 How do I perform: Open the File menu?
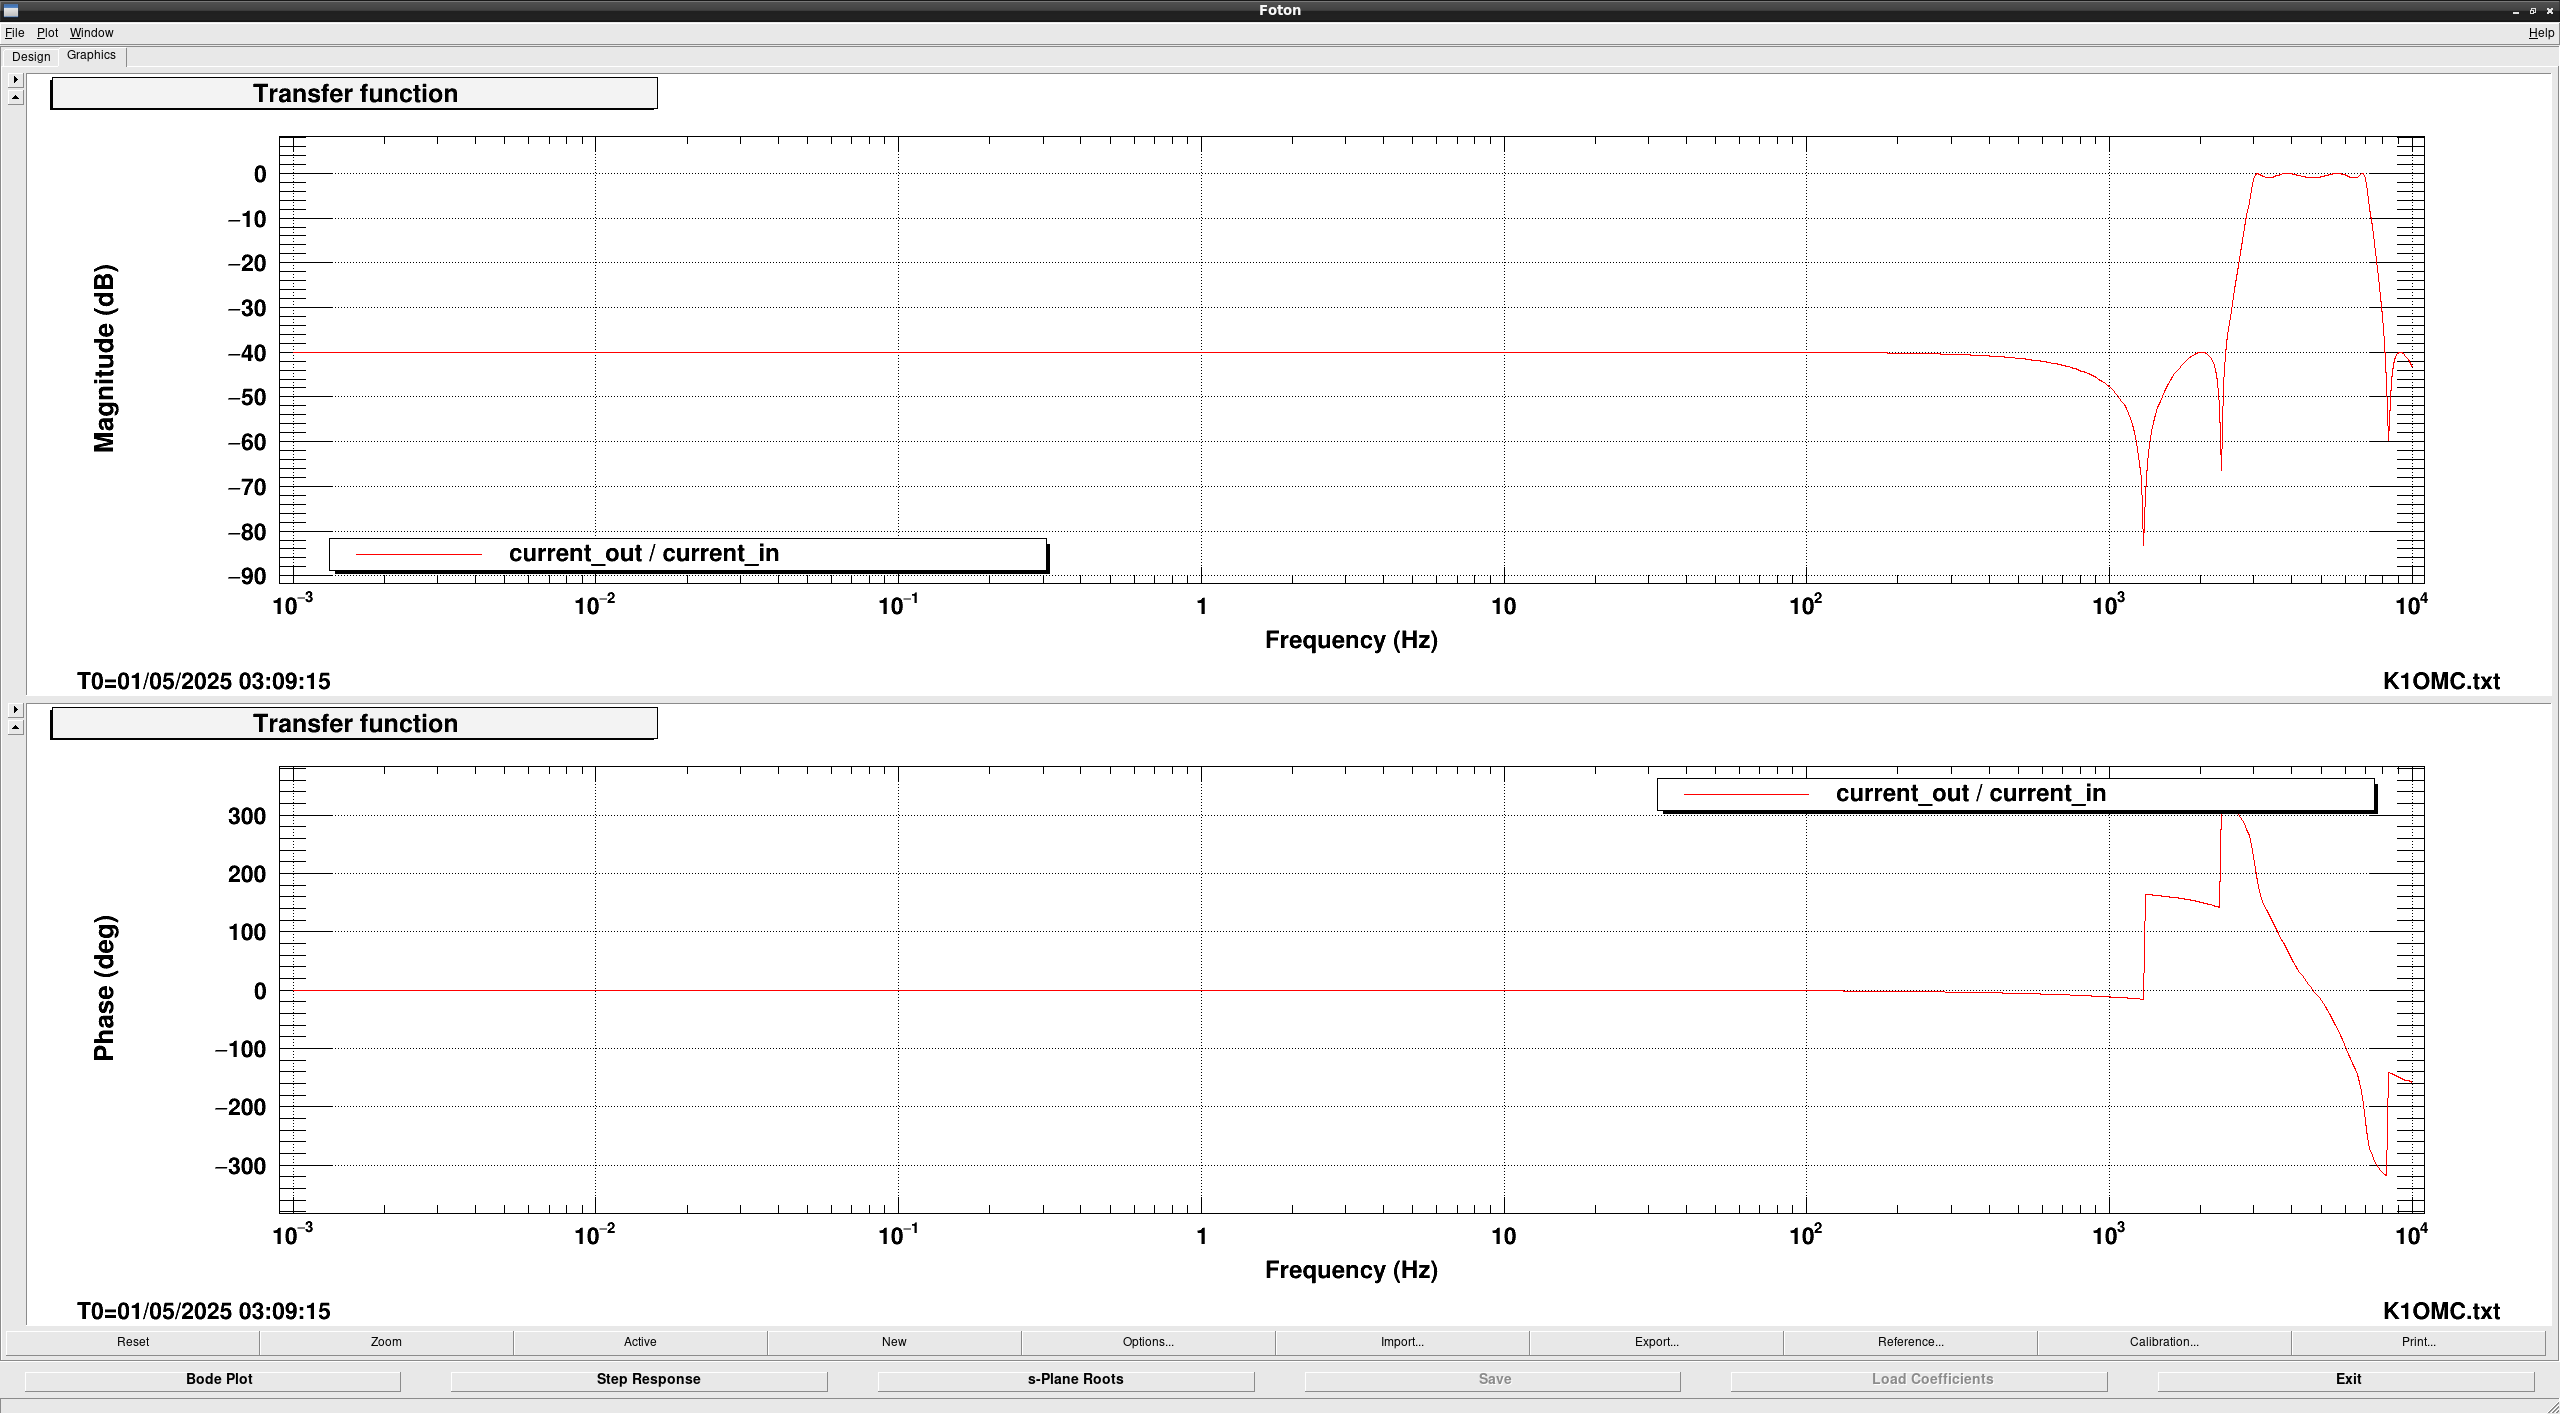coord(14,33)
